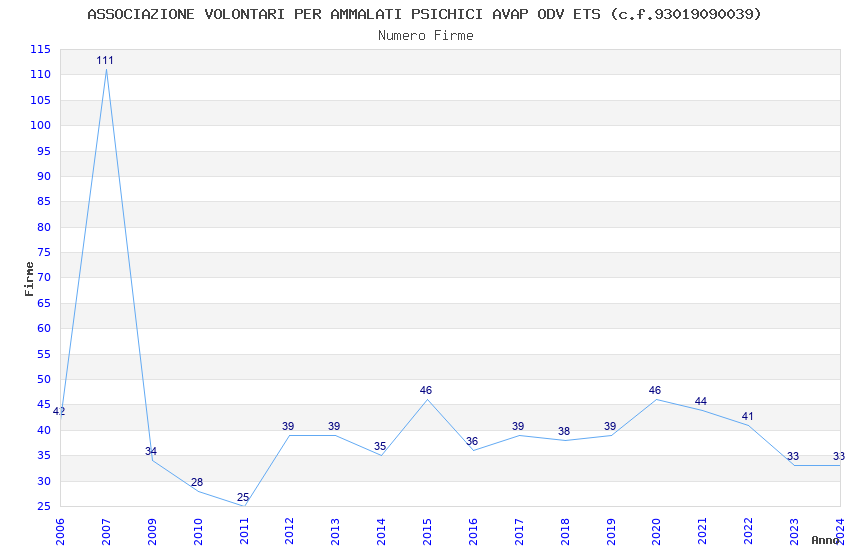This screenshot has width=850, height=550.
Task: Click the 35 y-axis tick label
Action: click(x=44, y=456)
